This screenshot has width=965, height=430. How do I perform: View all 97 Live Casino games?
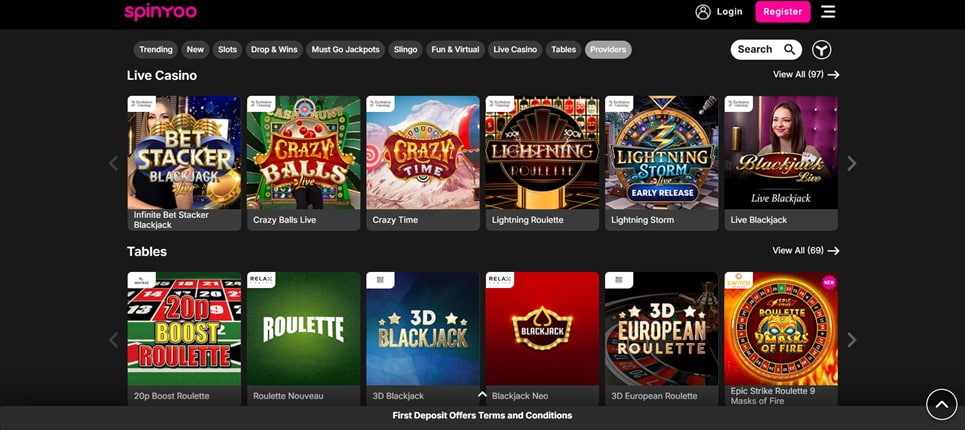tap(806, 74)
